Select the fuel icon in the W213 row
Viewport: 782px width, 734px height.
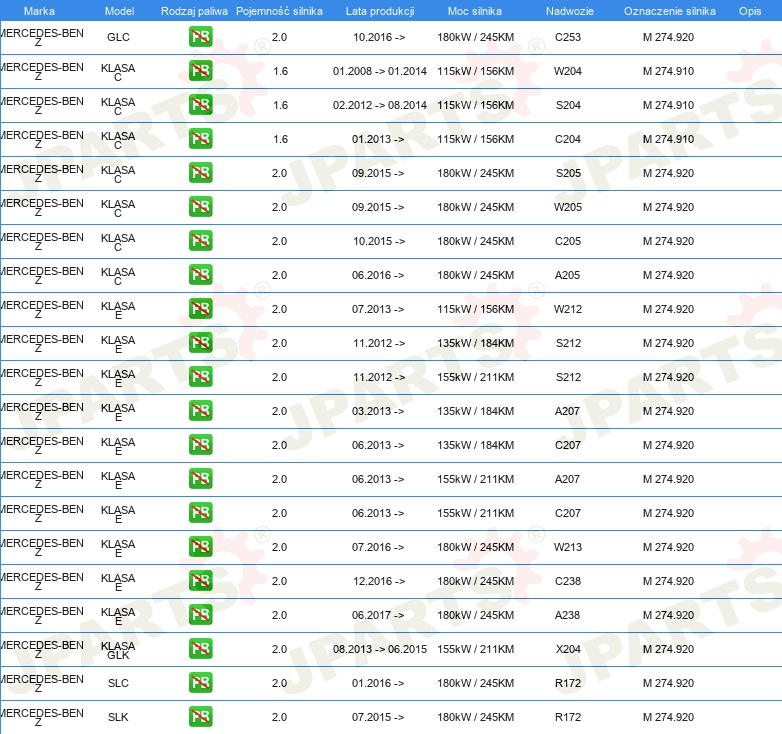pyautogui.click(x=200, y=548)
